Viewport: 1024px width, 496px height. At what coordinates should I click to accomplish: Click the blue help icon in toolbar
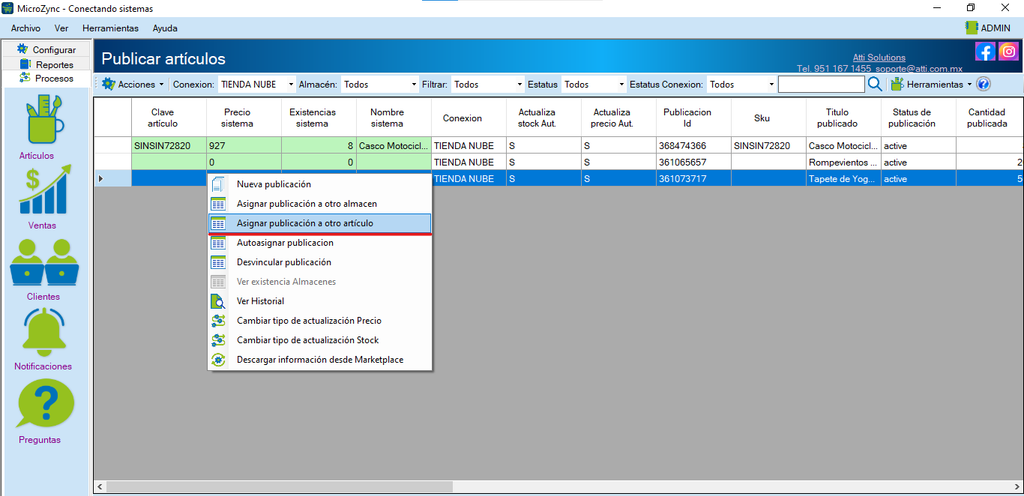click(984, 84)
